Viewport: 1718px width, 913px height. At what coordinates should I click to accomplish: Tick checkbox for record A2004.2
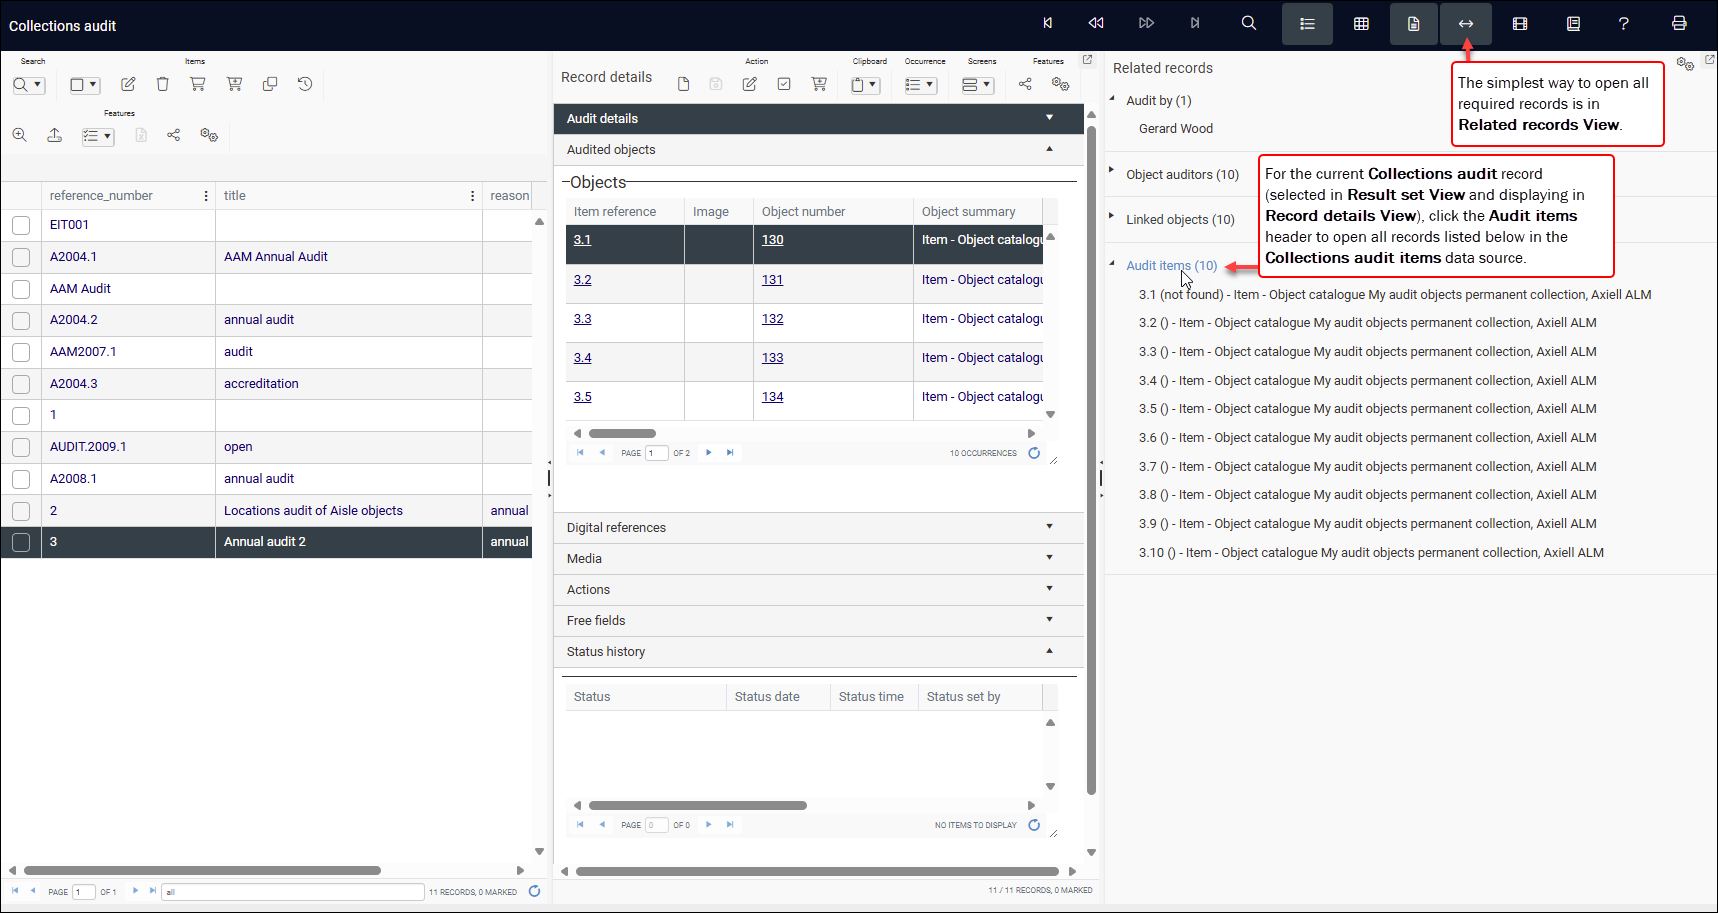pos(21,320)
